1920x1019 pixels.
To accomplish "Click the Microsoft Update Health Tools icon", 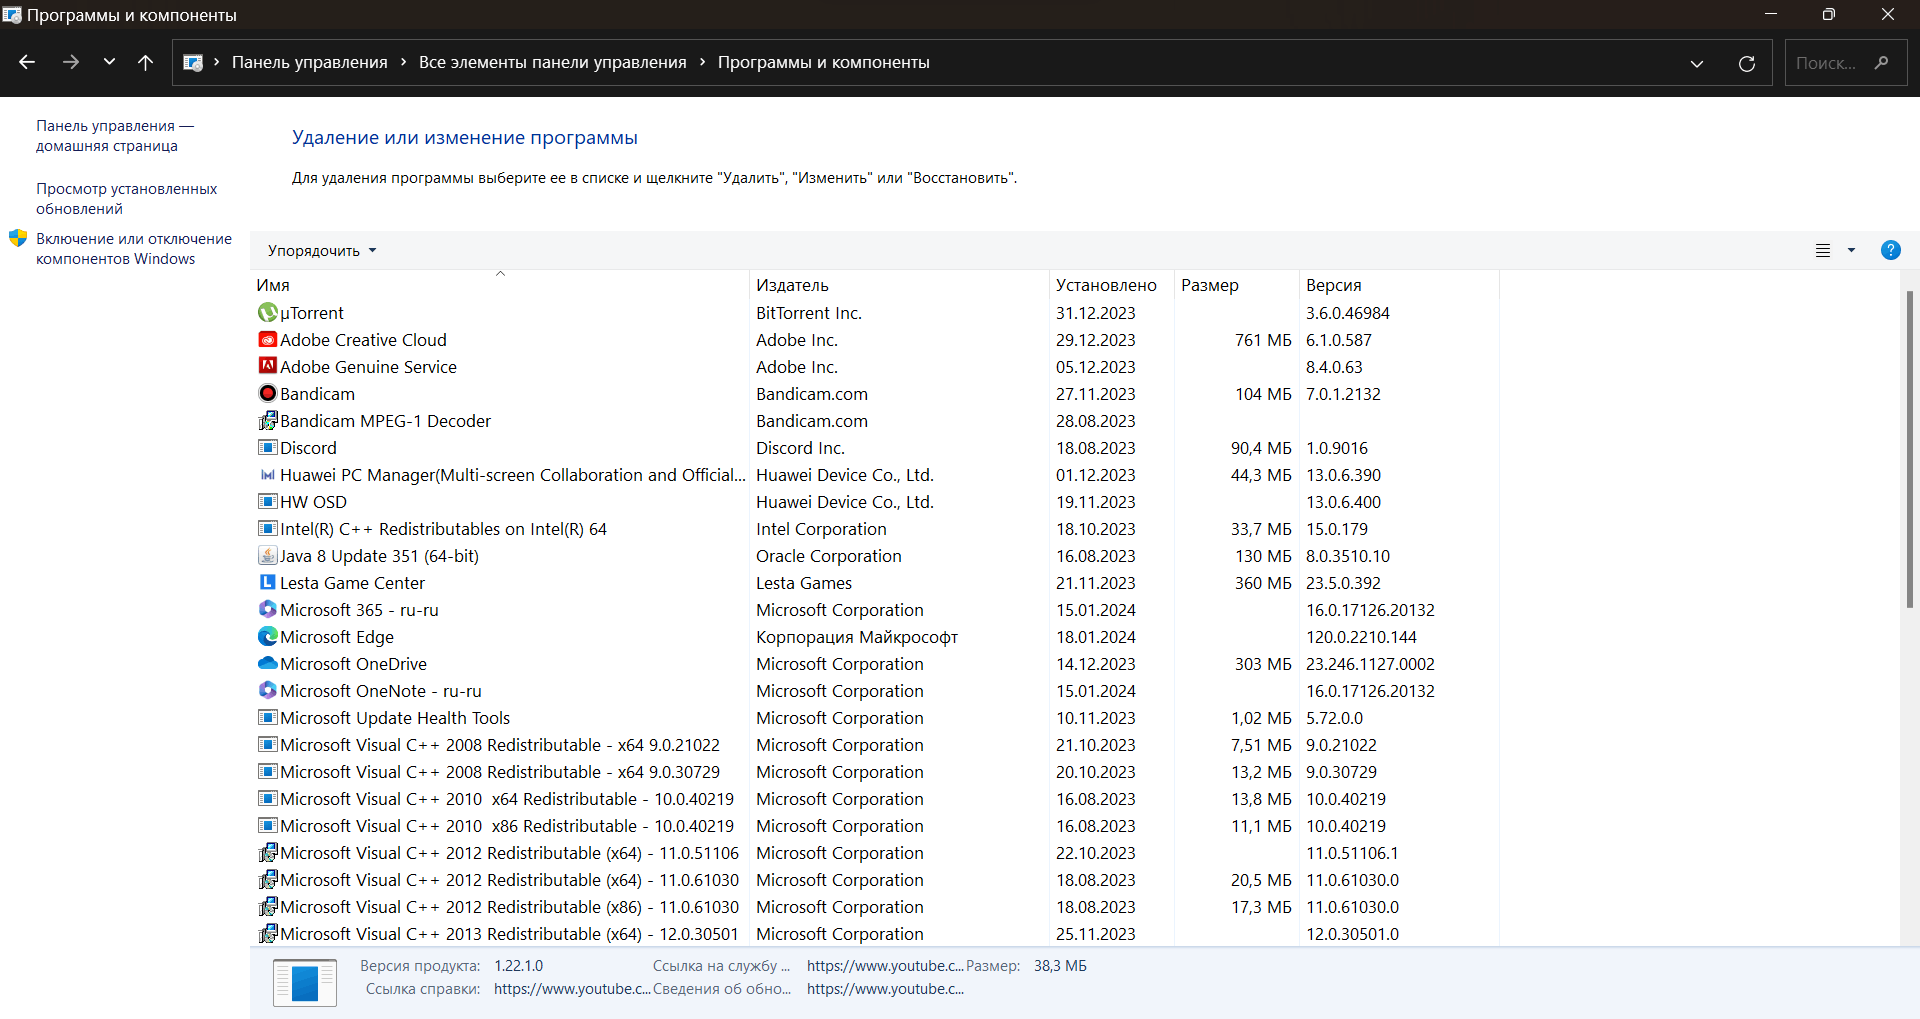I will pyautogui.click(x=268, y=717).
